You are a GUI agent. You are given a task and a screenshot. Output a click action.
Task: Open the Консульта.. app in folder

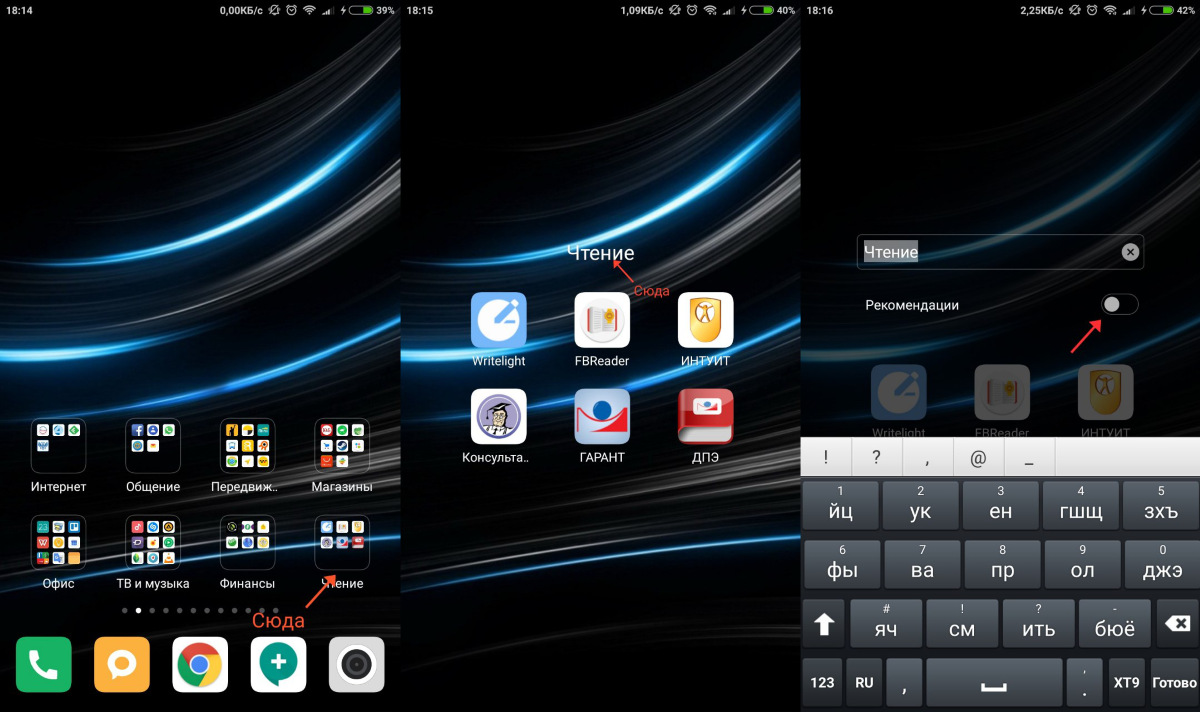(x=499, y=416)
